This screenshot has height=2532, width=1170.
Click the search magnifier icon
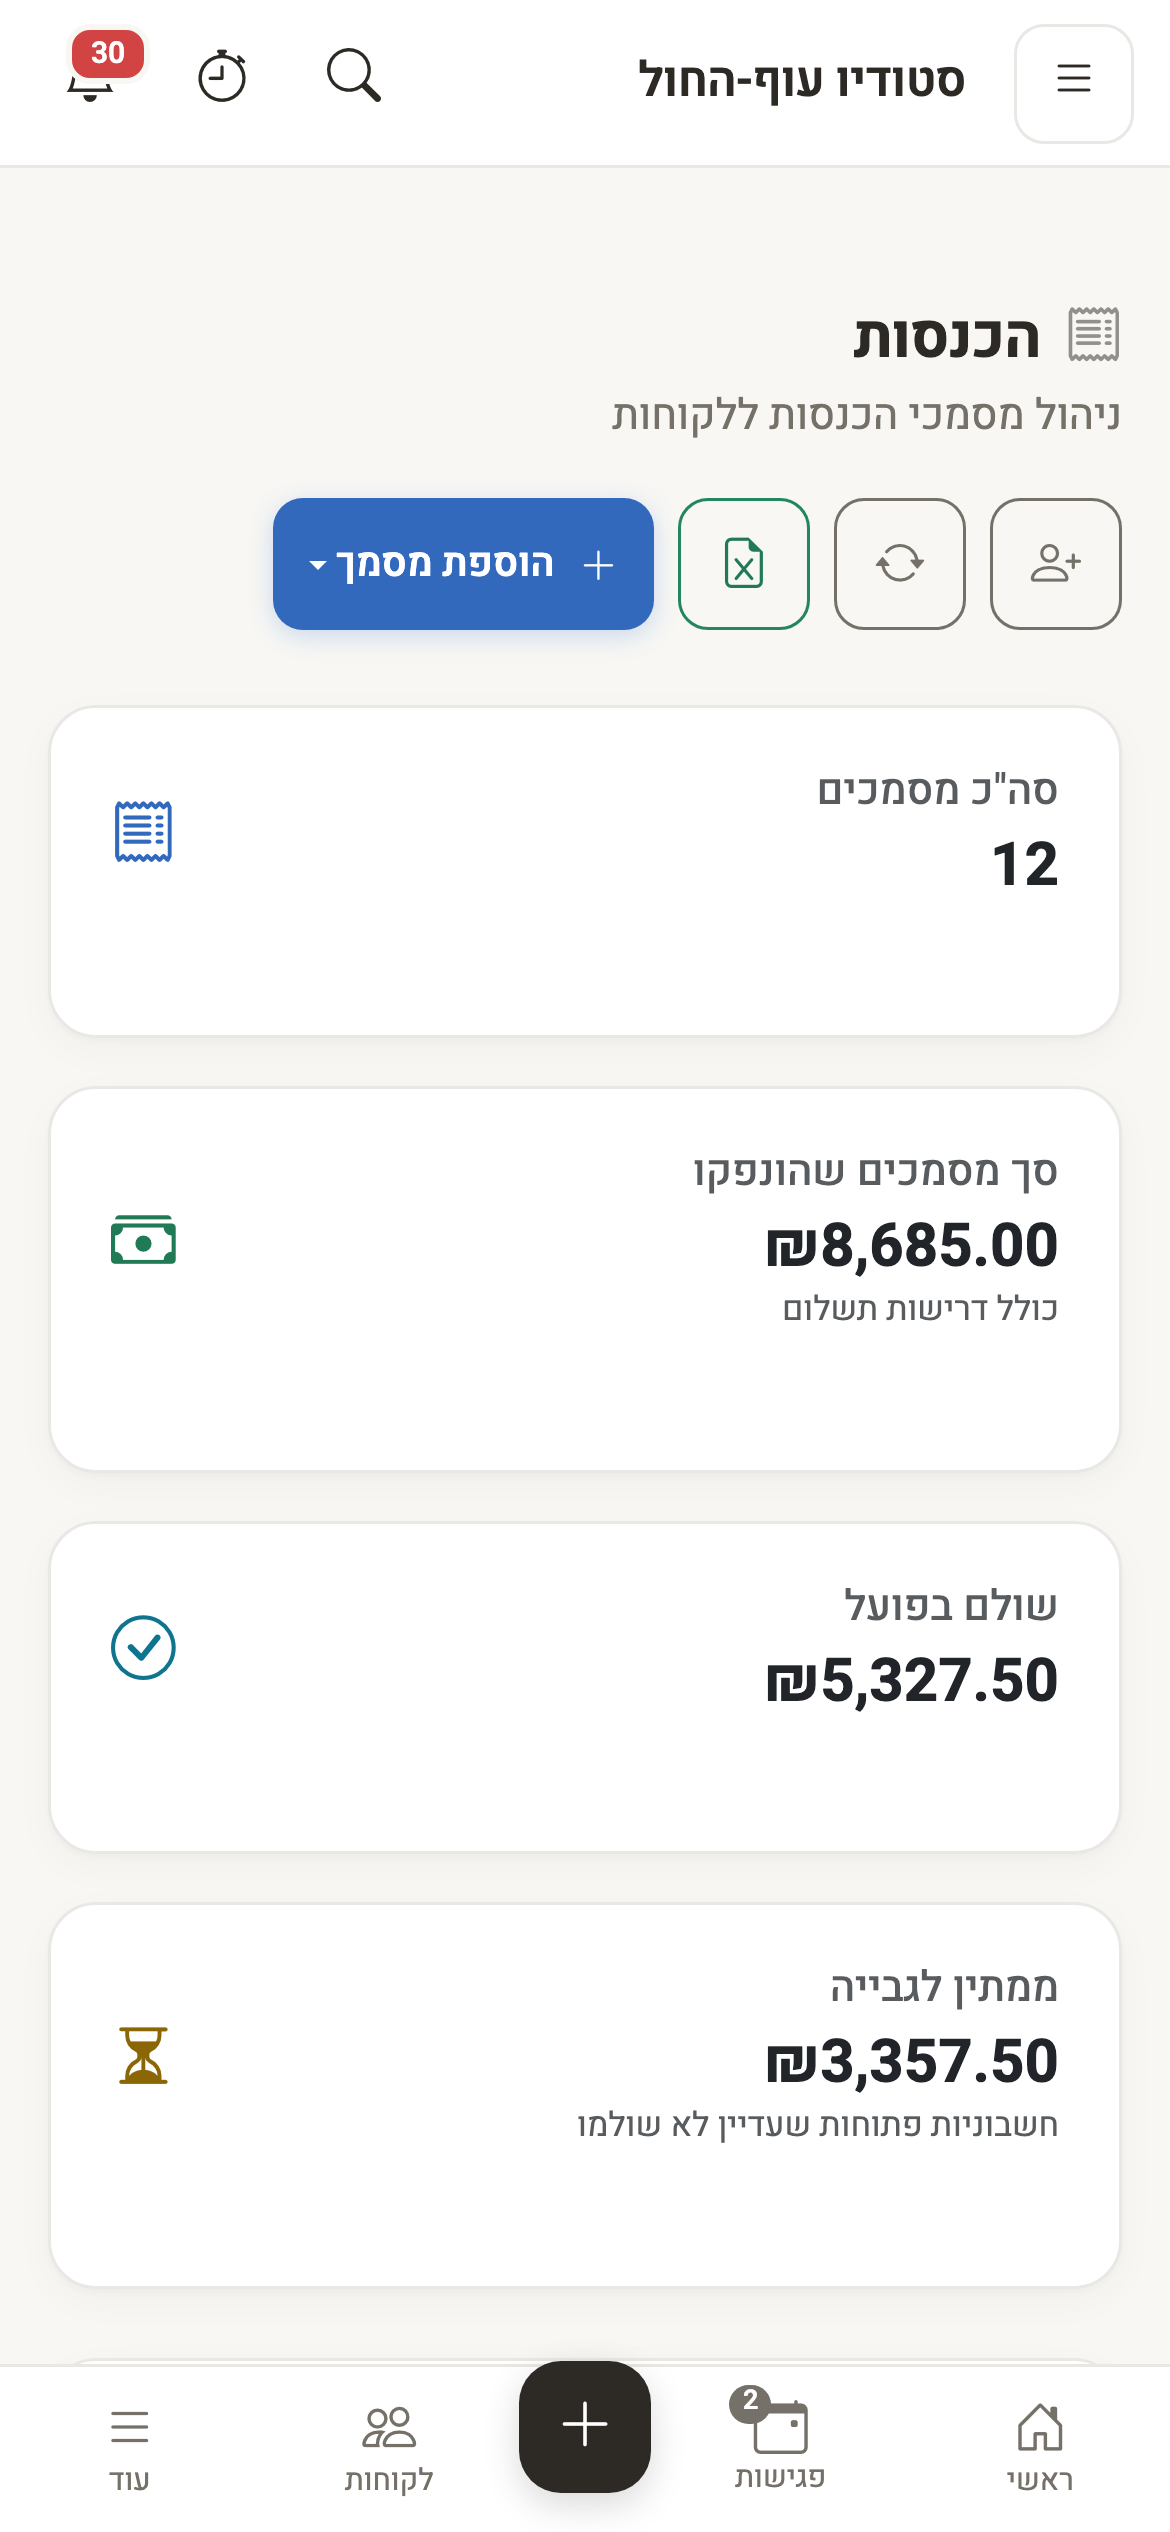click(354, 76)
